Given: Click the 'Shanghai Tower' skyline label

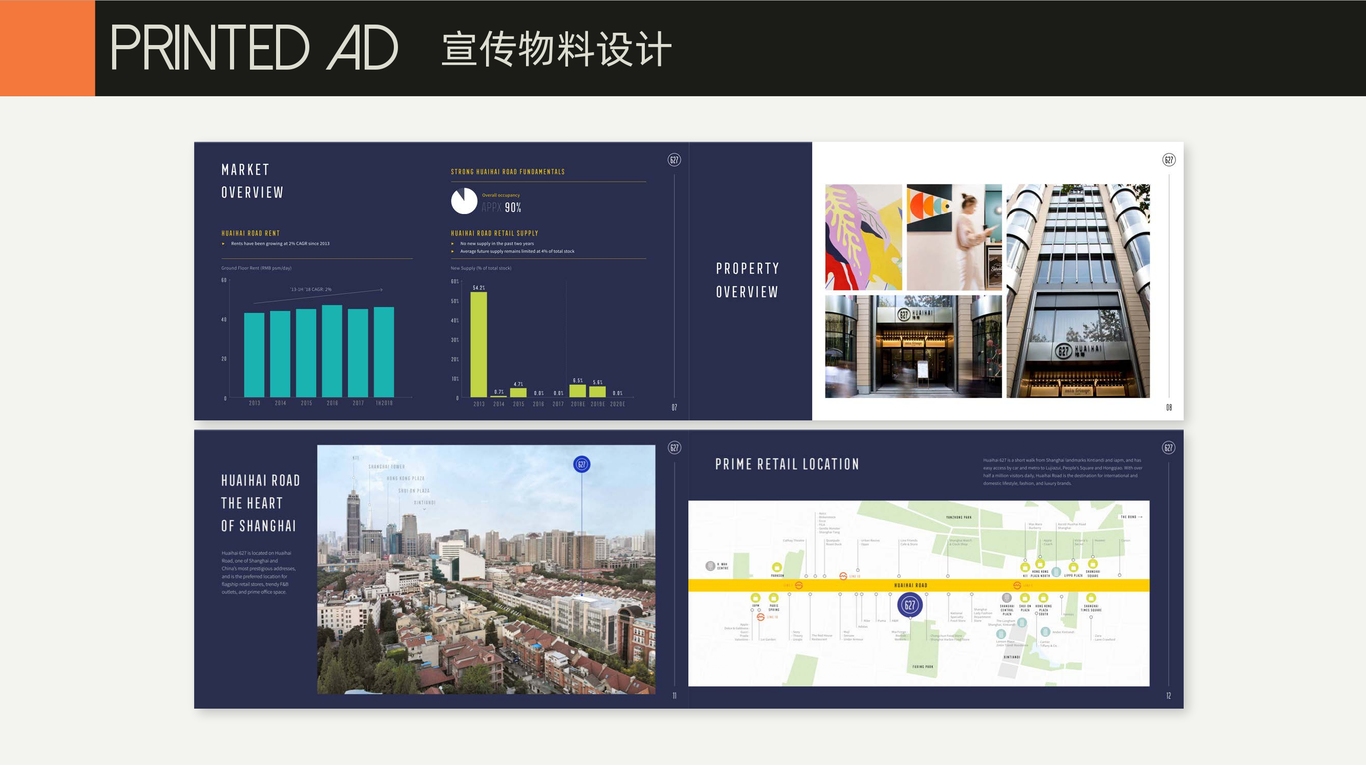Looking at the screenshot, I should click(387, 467).
